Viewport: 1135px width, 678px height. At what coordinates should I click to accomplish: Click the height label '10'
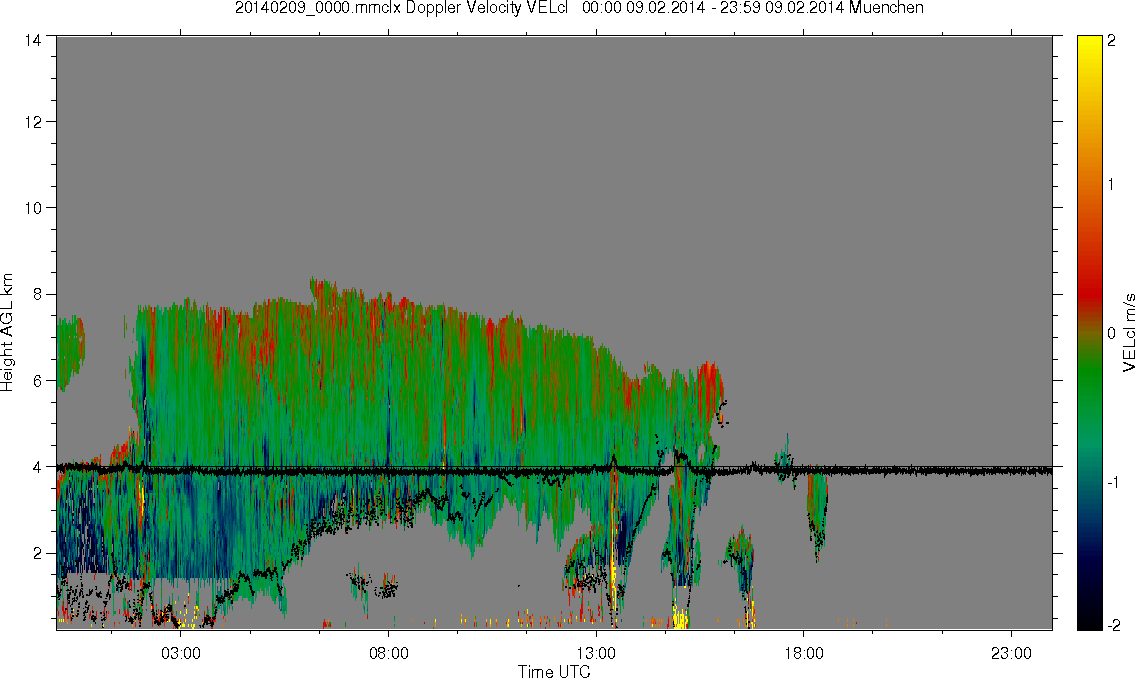pos(33,208)
